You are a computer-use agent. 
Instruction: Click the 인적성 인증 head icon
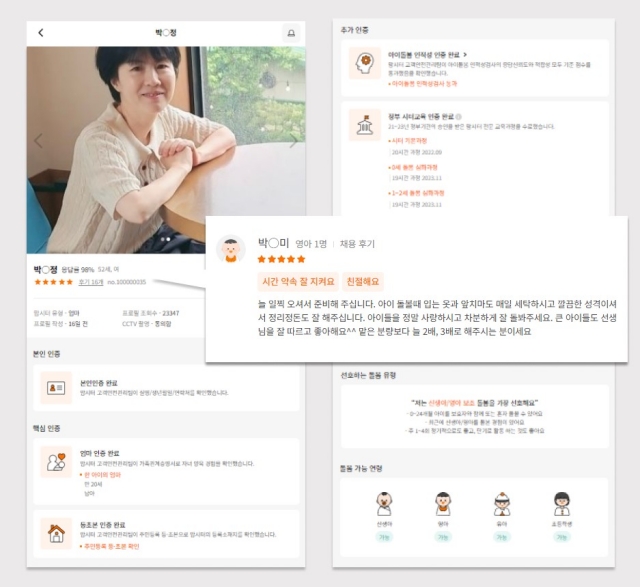pos(363,64)
